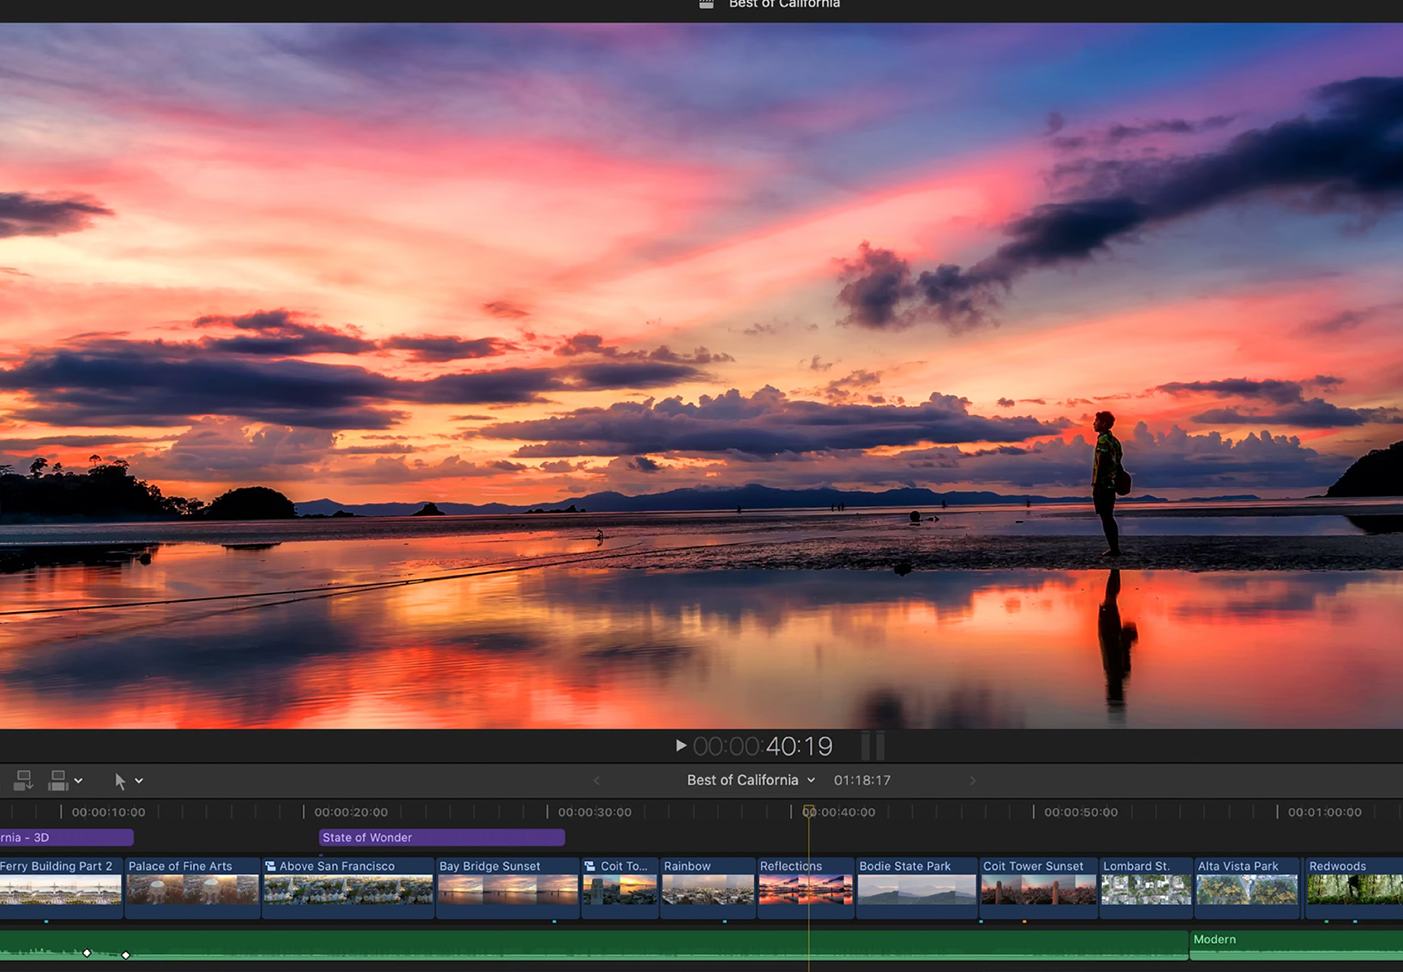1403x972 pixels.
Task: Select the Rainbow clip
Action: pos(707,887)
